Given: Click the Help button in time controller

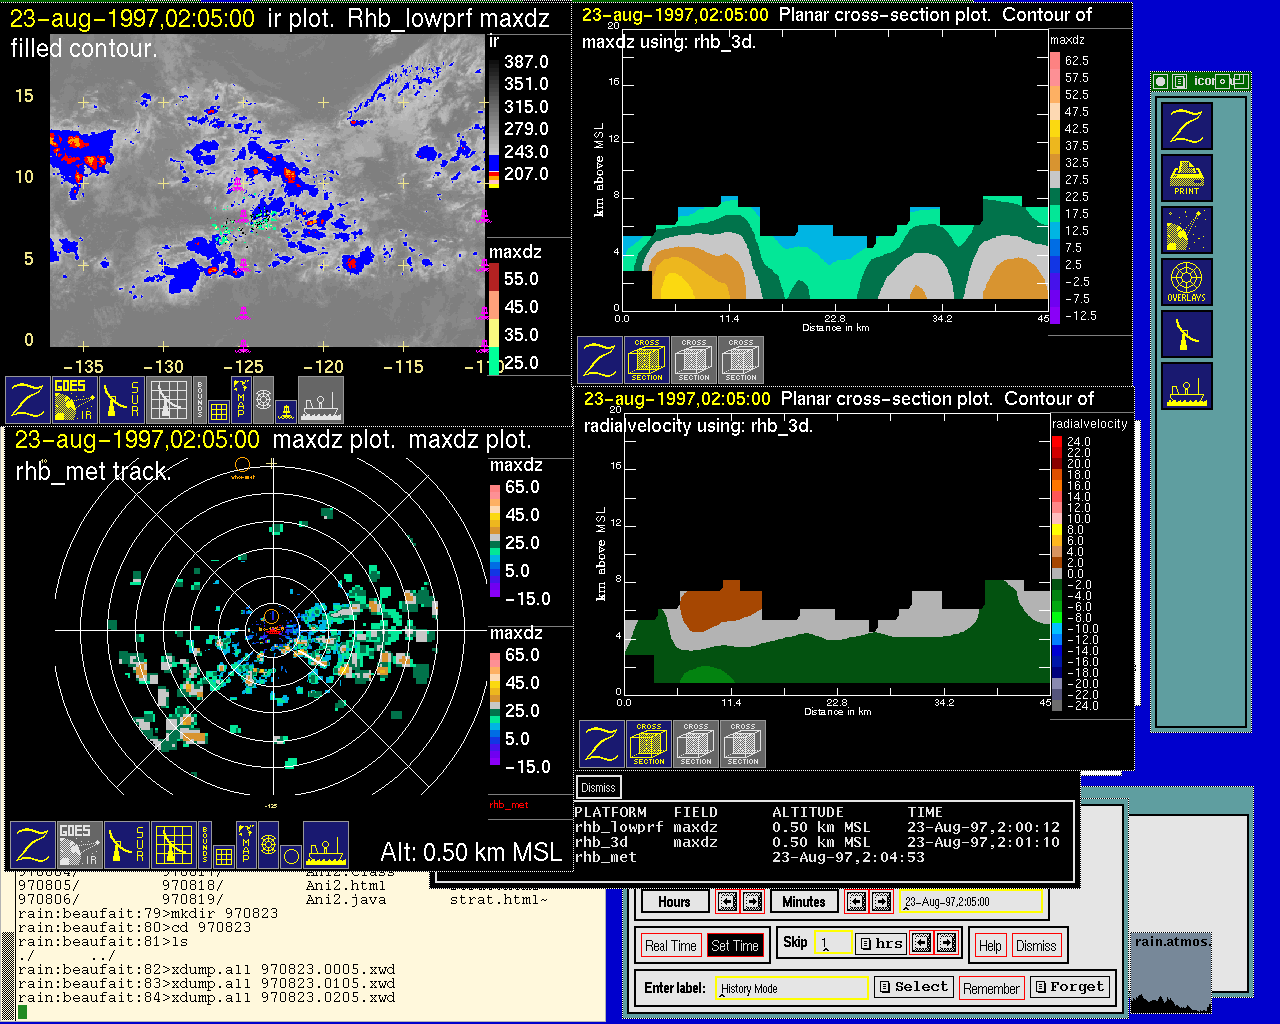Looking at the screenshot, I should coord(990,946).
